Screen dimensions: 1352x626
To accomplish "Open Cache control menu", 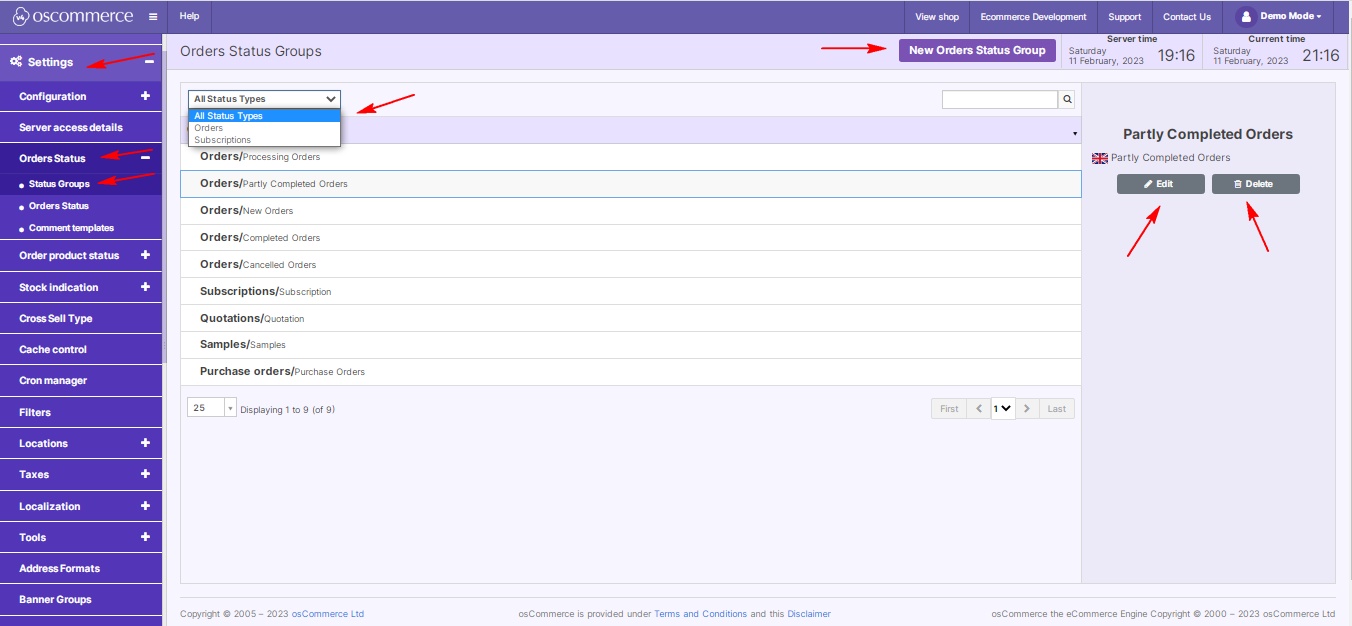I will 81,349.
